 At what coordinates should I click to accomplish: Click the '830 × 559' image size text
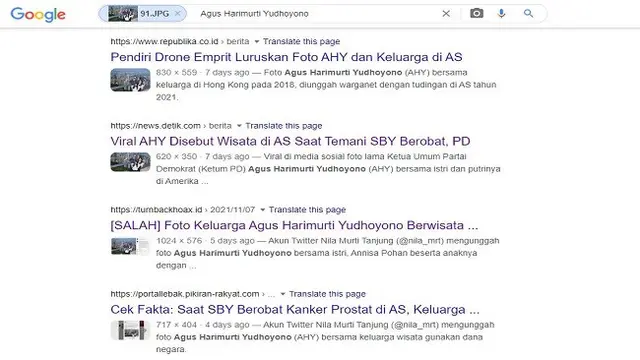pyautogui.click(x=176, y=72)
